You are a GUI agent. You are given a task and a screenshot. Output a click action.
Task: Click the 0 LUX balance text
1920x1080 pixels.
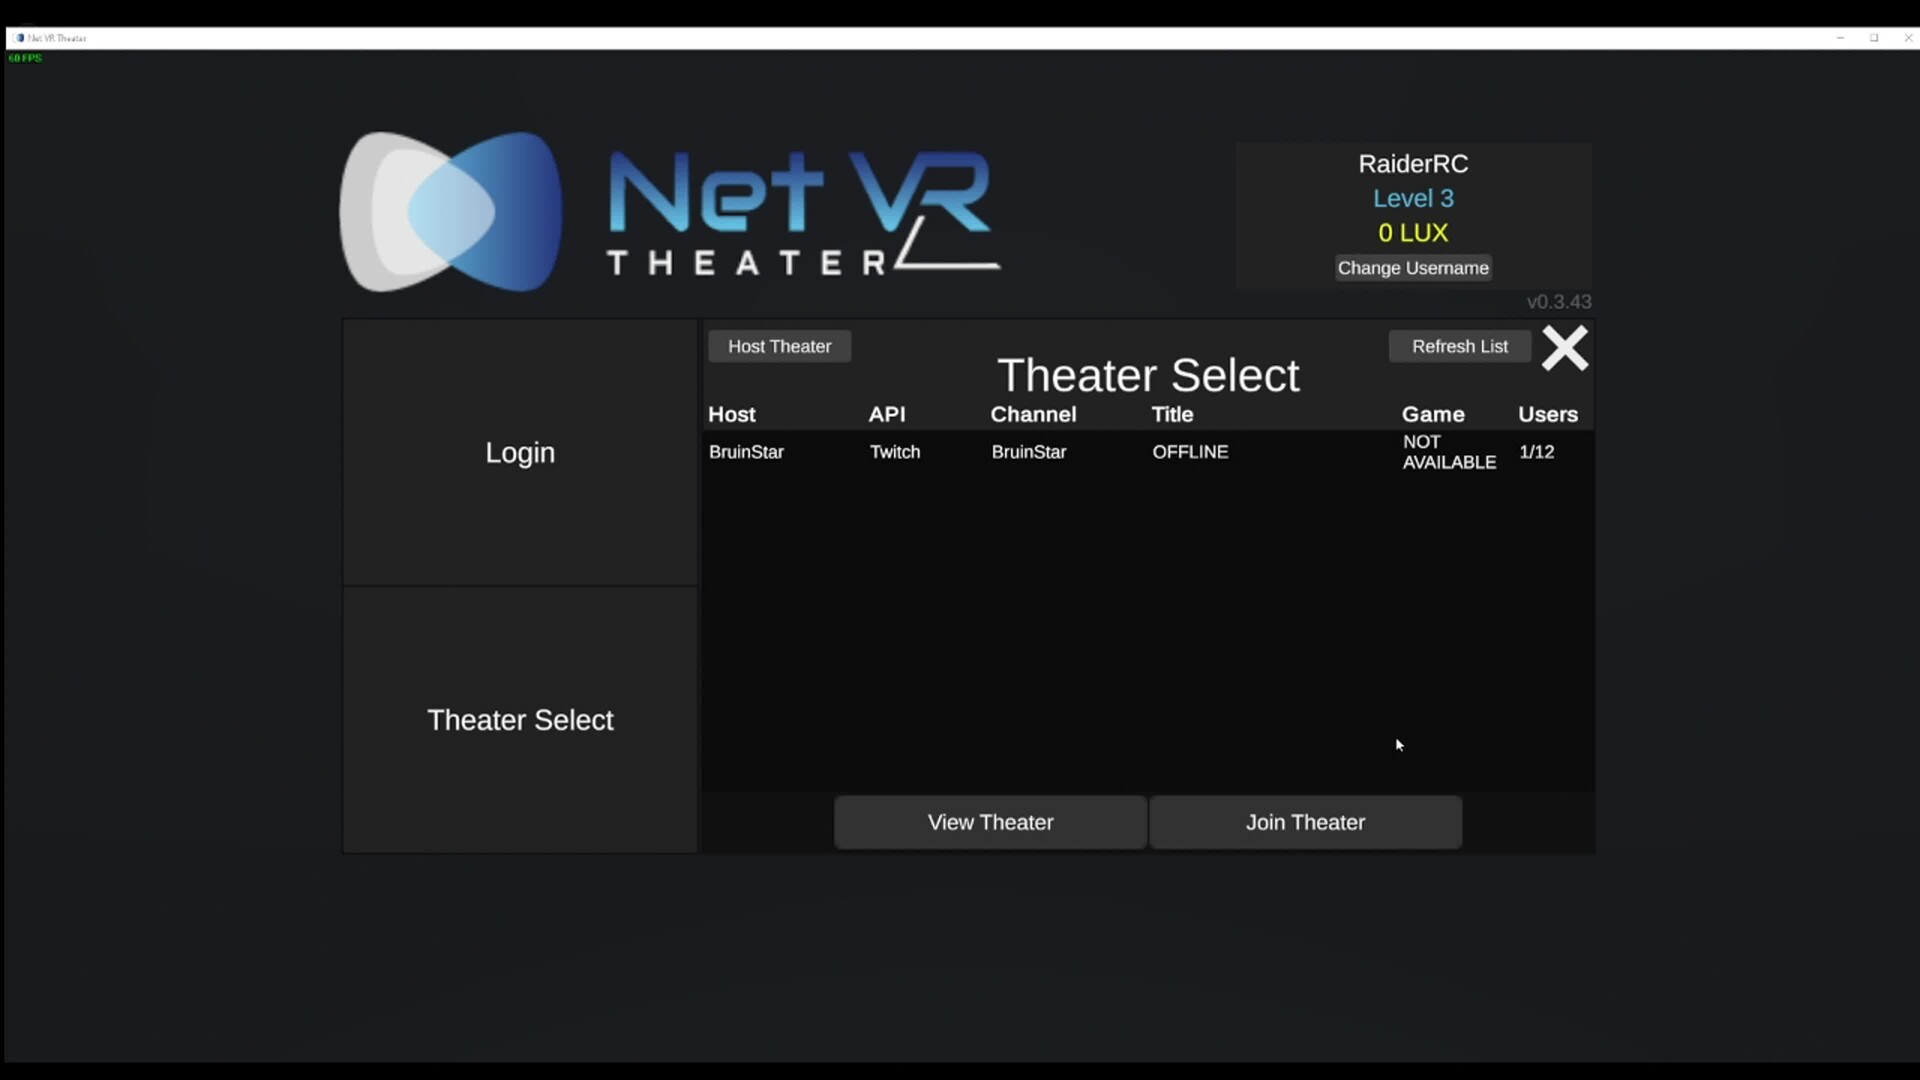click(1413, 233)
